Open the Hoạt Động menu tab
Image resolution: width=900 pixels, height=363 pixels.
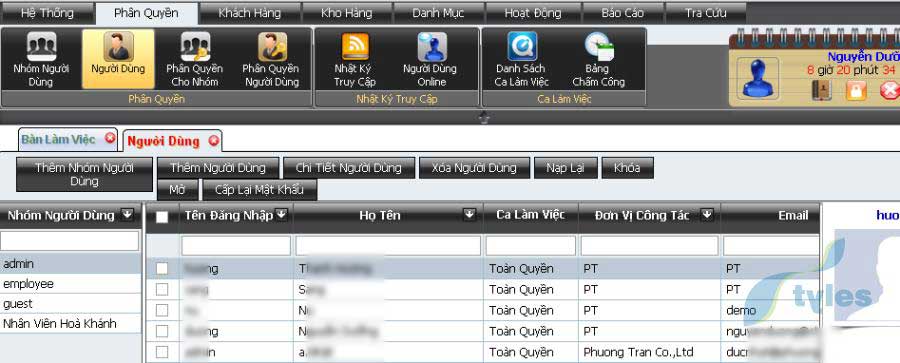(533, 13)
